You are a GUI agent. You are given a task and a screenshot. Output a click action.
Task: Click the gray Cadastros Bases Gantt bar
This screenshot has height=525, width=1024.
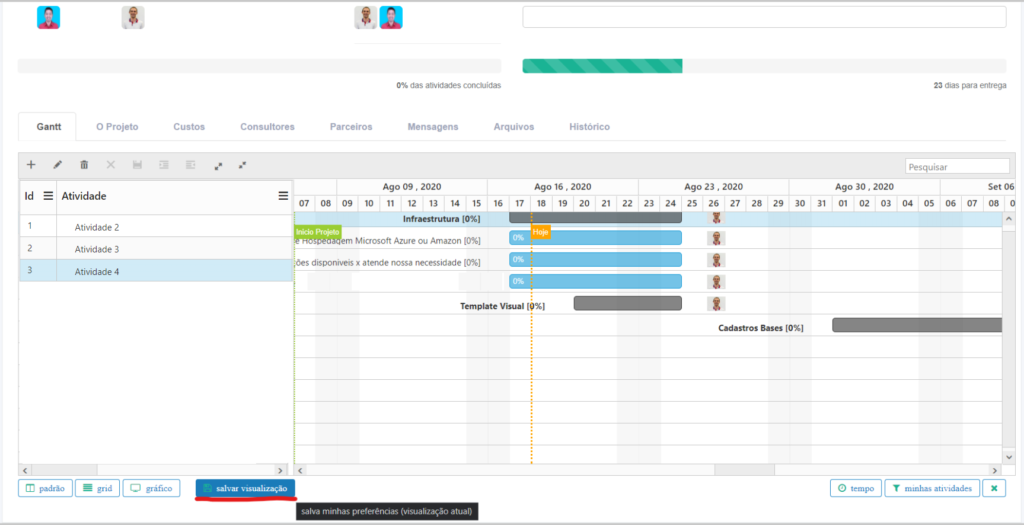click(916, 325)
